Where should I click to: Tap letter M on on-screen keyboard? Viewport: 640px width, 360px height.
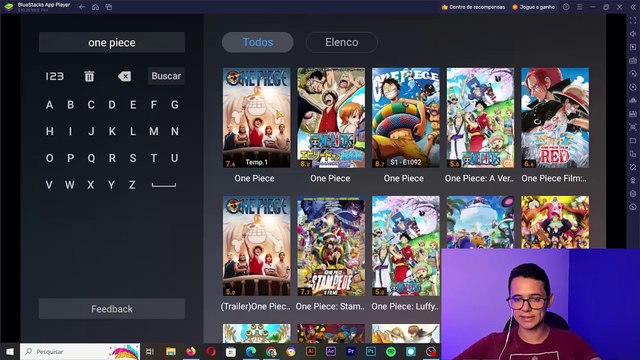[x=153, y=131]
